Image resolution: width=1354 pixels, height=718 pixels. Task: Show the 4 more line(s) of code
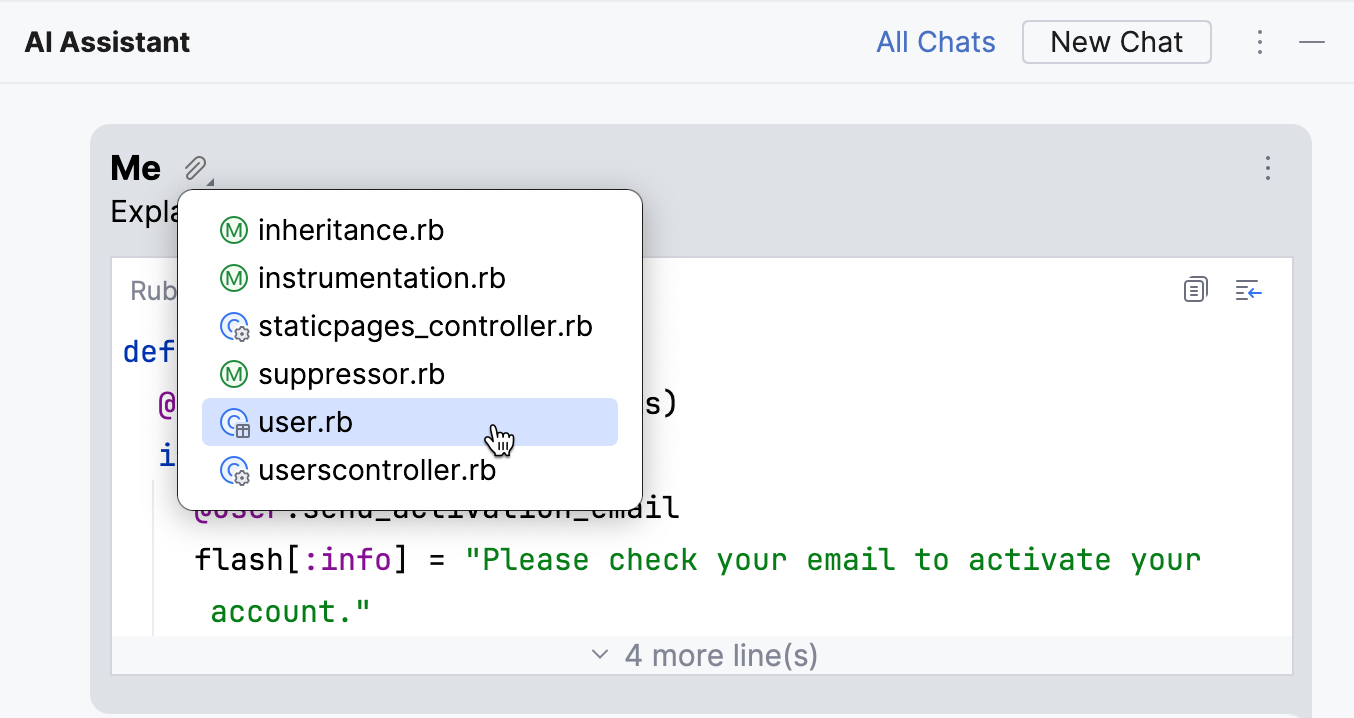720,655
